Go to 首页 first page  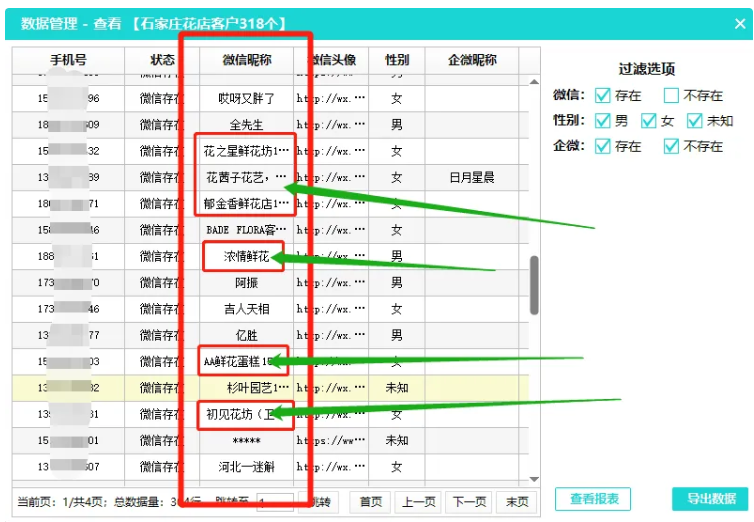click(x=371, y=502)
